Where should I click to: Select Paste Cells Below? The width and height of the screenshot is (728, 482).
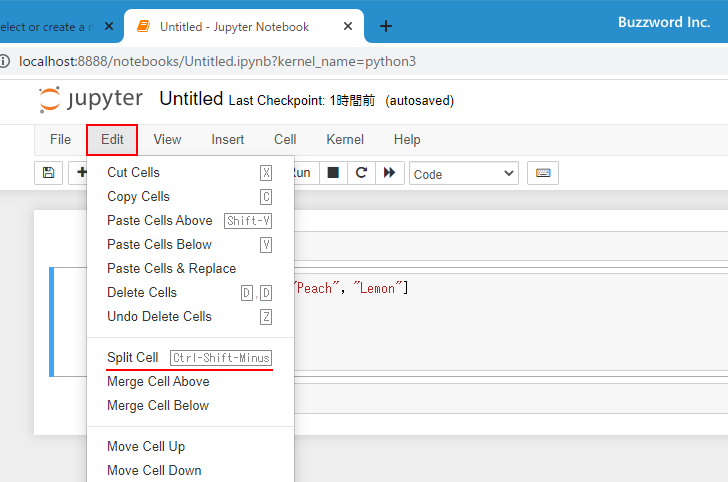point(190,245)
